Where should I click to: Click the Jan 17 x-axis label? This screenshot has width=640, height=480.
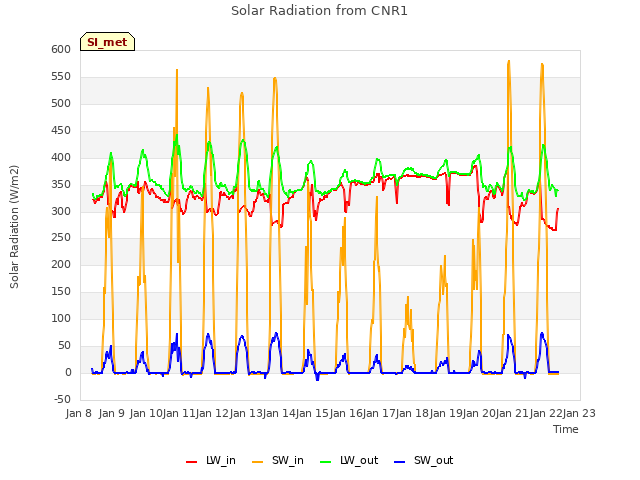click(379, 413)
